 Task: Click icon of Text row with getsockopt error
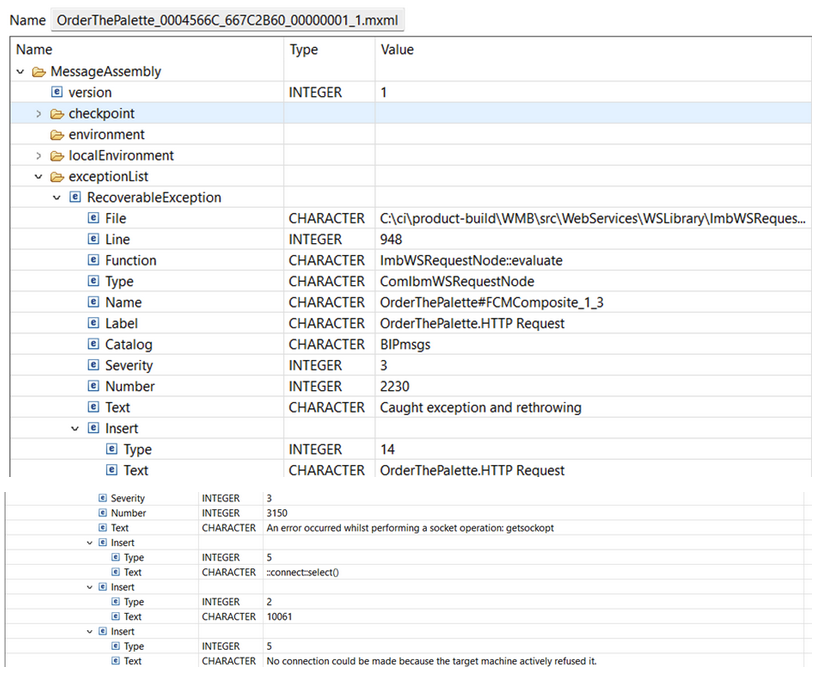(x=103, y=527)
